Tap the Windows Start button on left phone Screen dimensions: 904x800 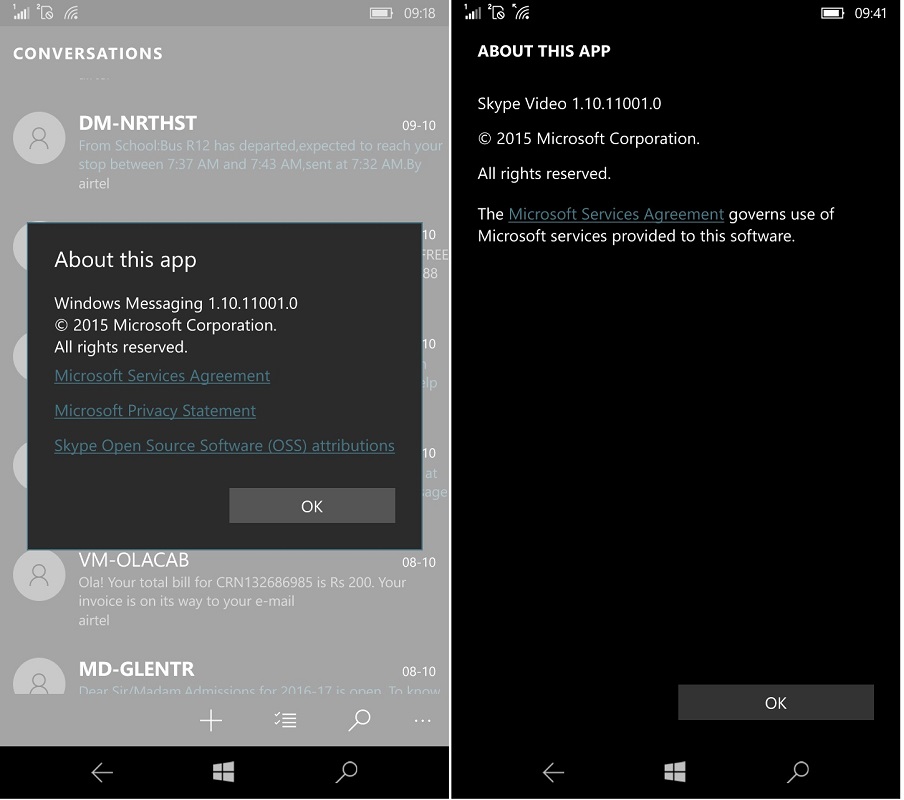pos(223,772)
